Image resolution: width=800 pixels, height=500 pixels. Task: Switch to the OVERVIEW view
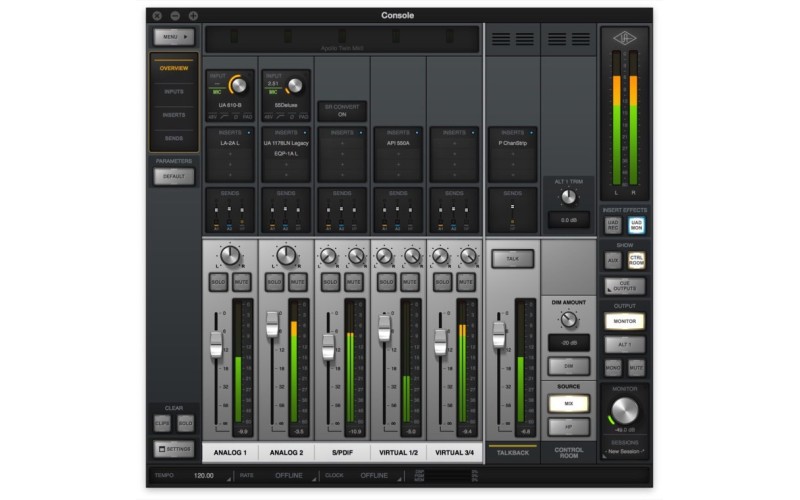[174, 68]
